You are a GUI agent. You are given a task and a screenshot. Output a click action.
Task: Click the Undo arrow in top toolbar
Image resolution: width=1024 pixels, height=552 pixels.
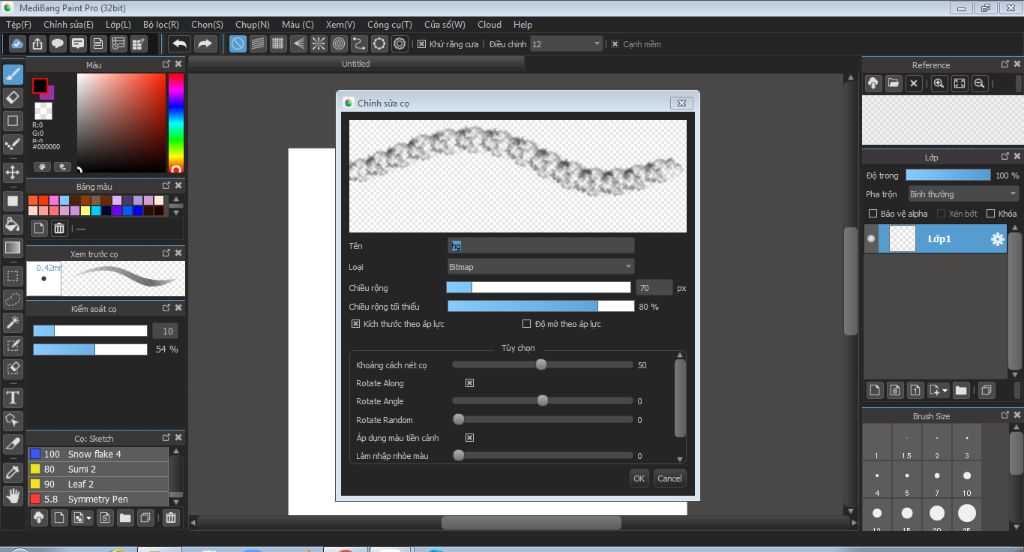(179, 44)
